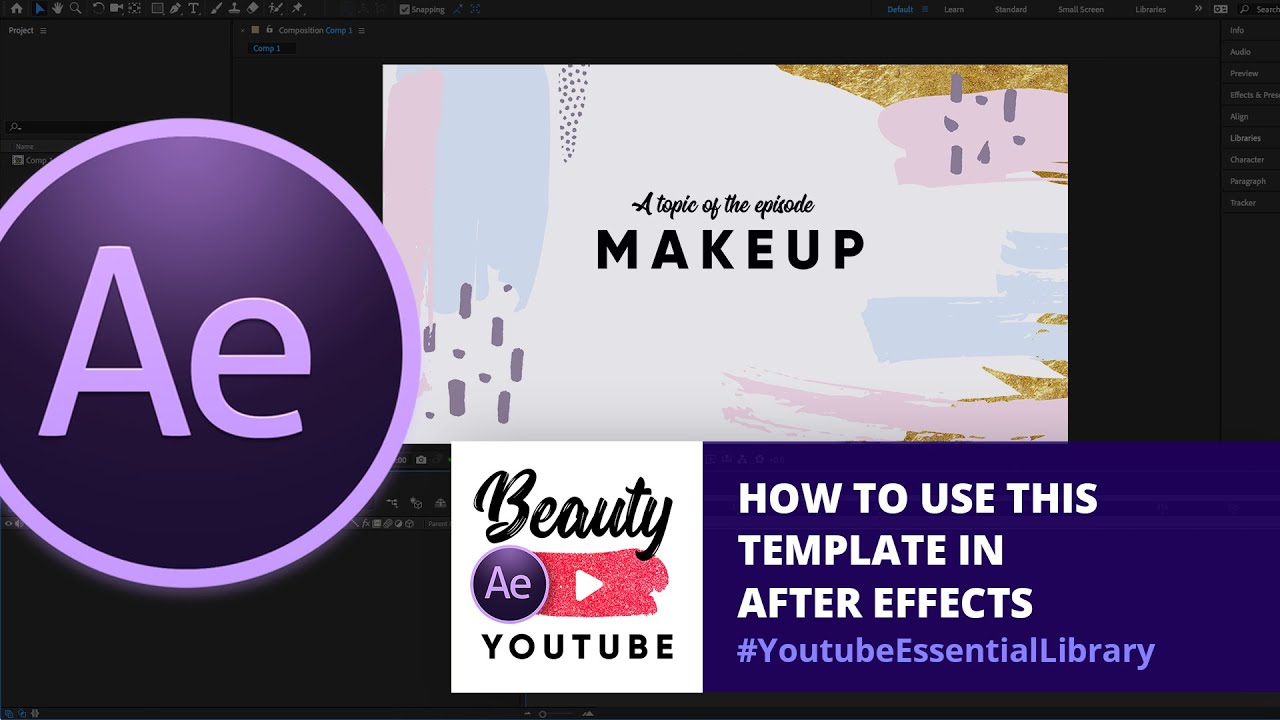Toggle the Snapping checkbox
Image resolution: width=1280 pixels, height=720 pixels.
click(x=404, y=9)
